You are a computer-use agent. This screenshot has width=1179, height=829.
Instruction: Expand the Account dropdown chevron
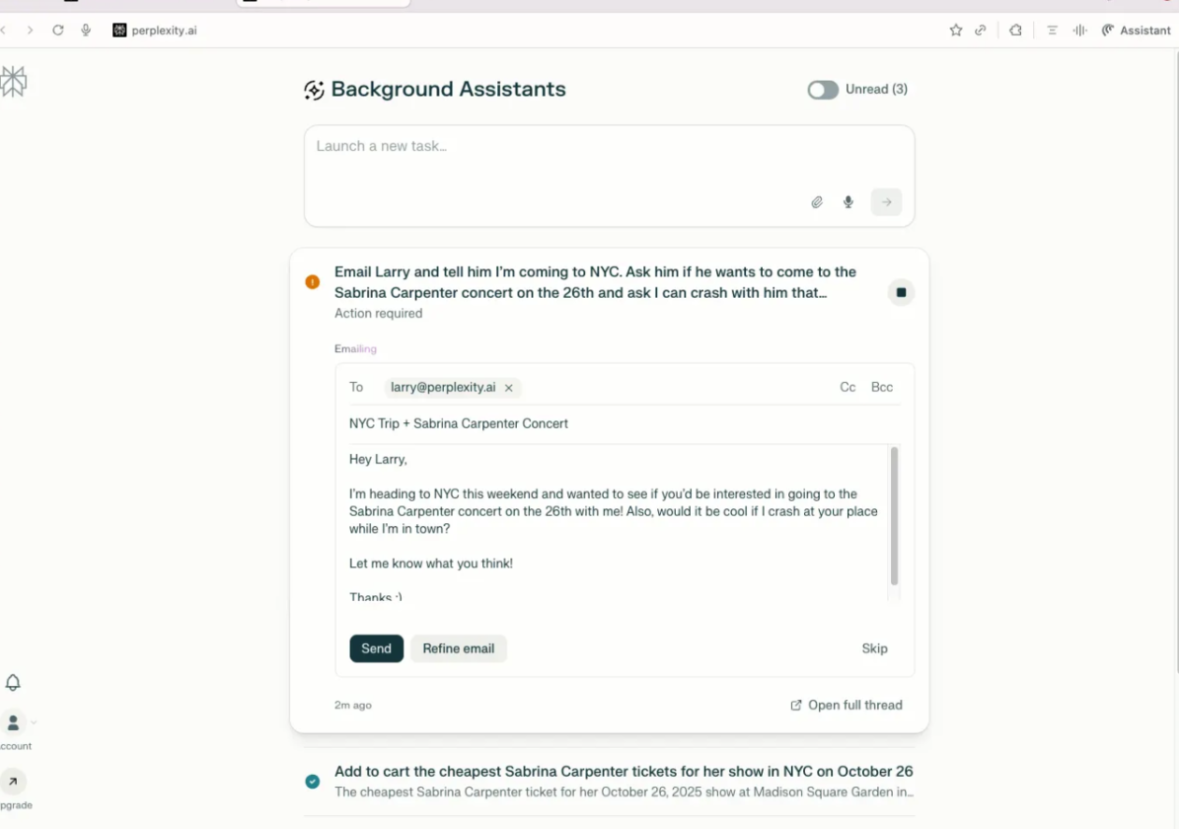coord(34,722)
